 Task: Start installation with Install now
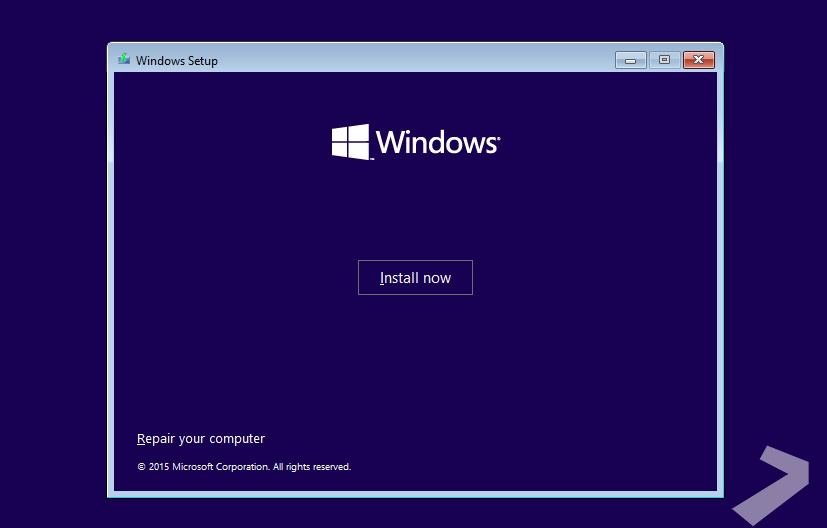coord(415,278)
